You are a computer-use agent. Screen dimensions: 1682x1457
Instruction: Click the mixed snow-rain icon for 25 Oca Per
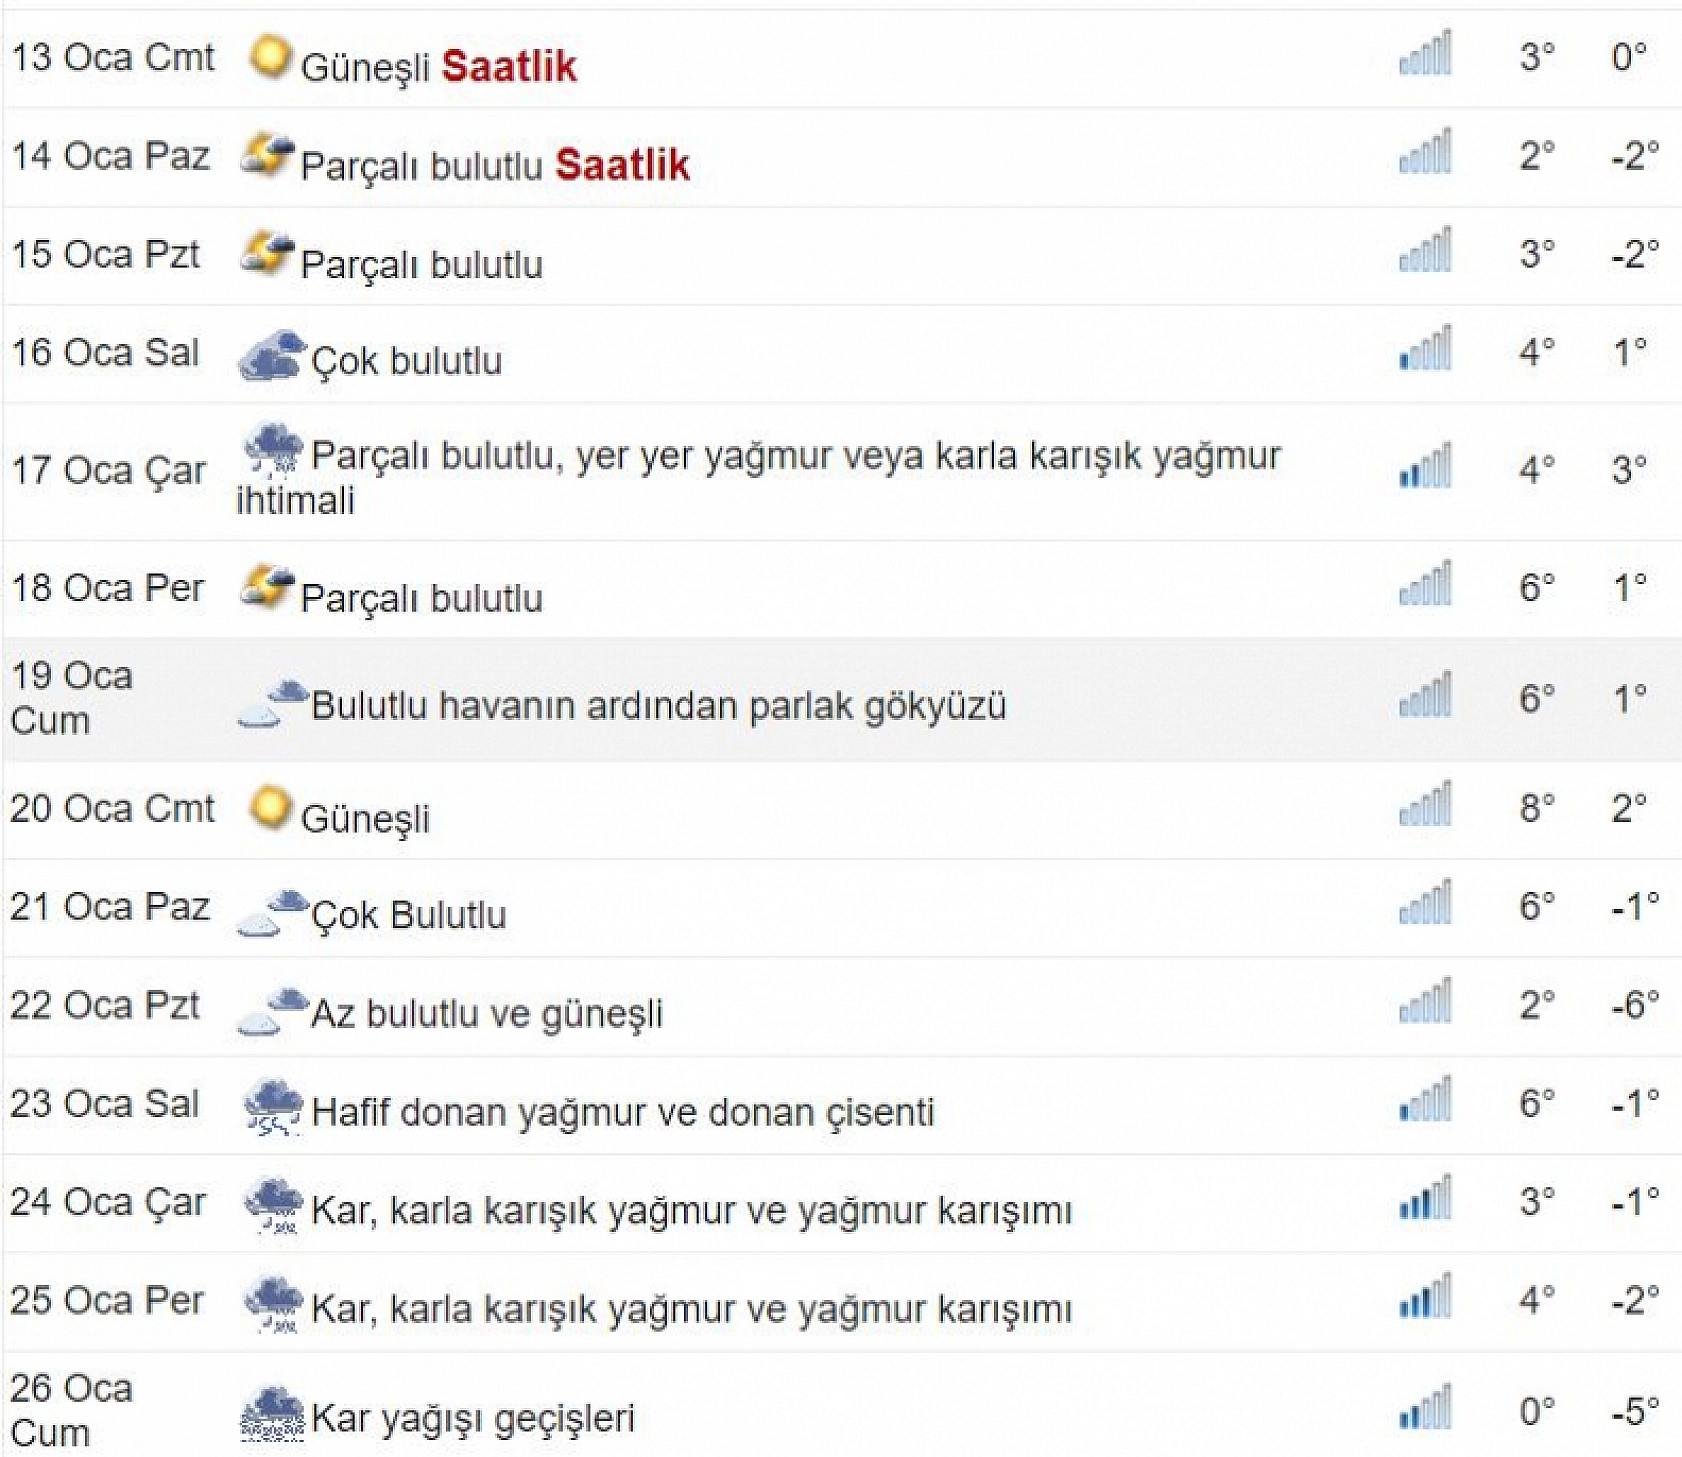click(273, 1304)
